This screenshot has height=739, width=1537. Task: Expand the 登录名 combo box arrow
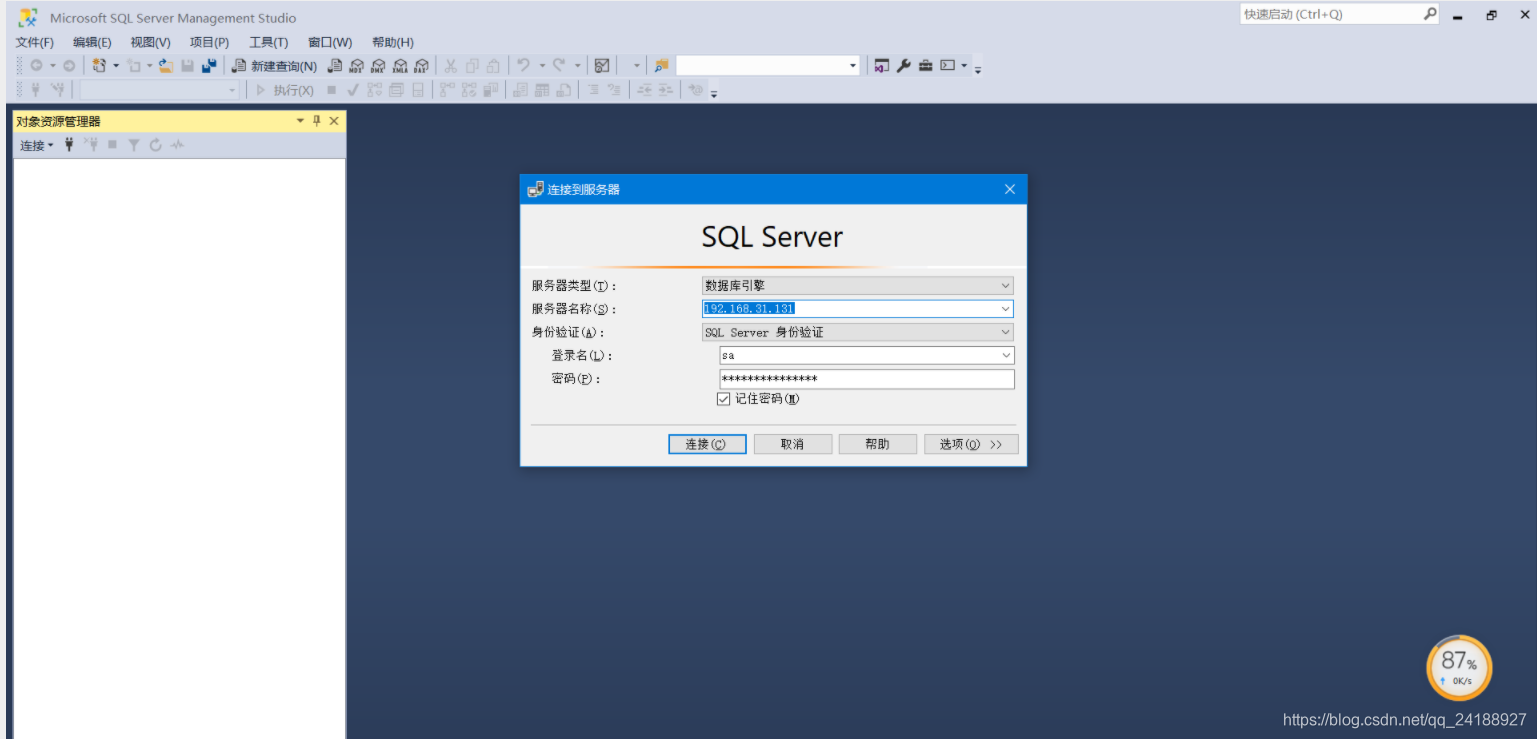pos(1006,355)
